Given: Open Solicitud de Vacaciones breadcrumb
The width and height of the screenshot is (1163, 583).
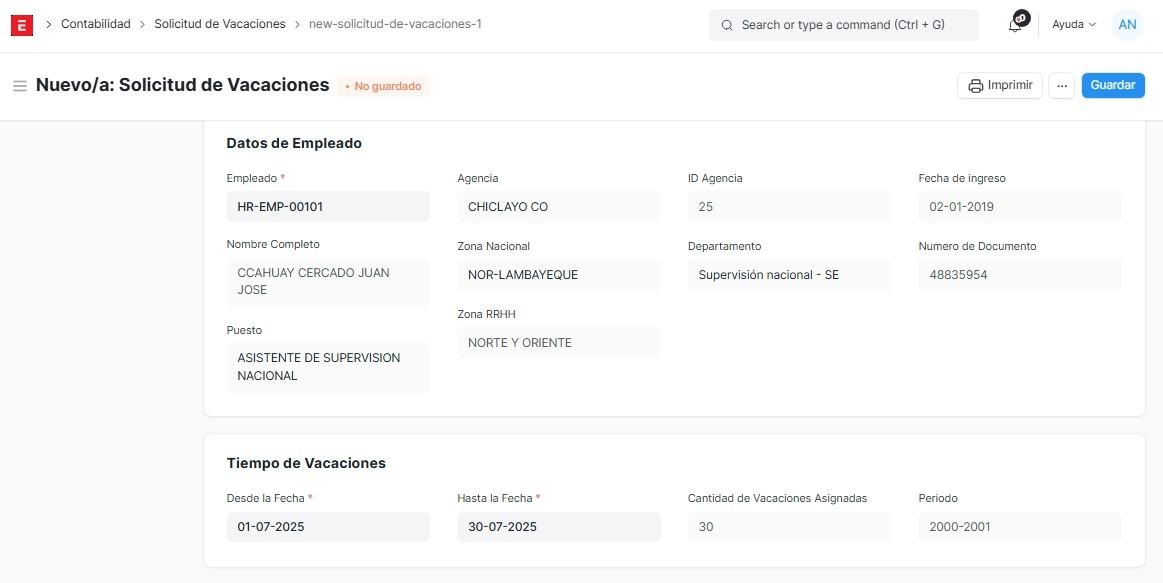Looking at the screenshot, I should coord(219,24).
